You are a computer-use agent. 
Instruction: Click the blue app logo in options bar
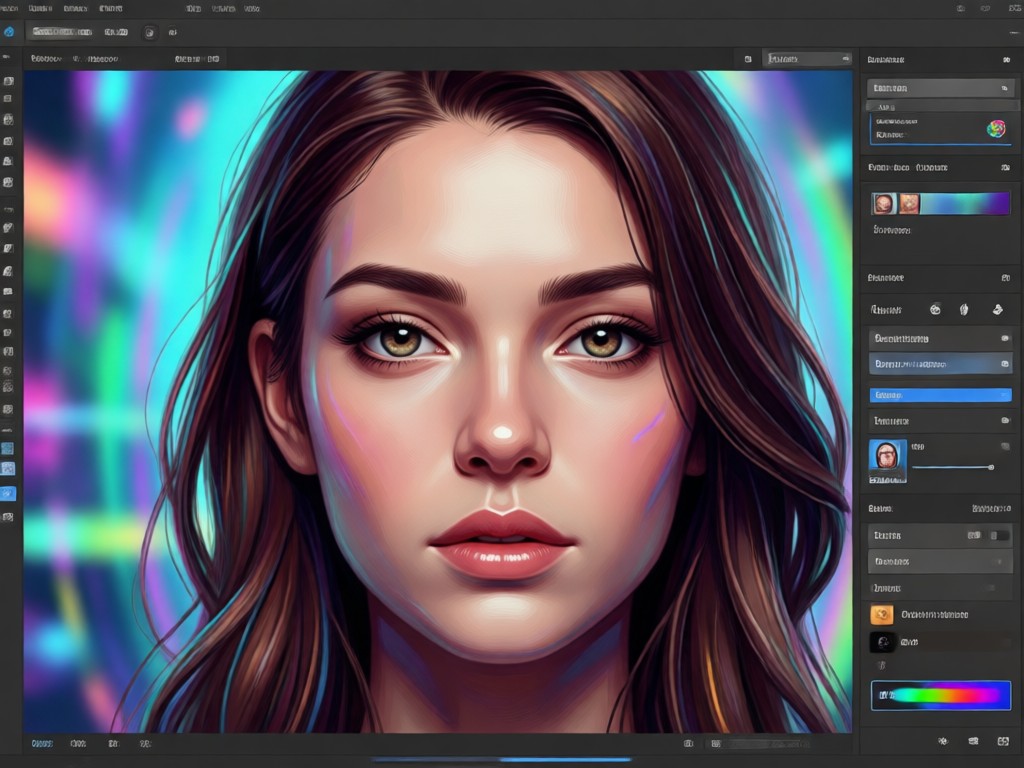[8, 32]
